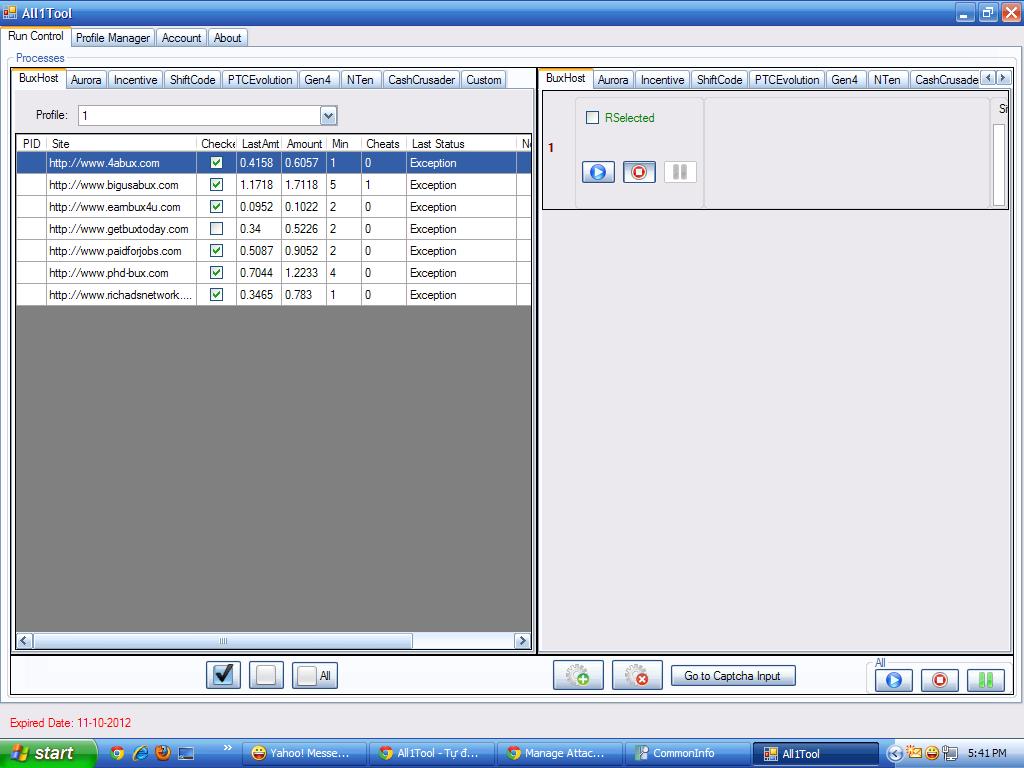Open the About tab

227,38
